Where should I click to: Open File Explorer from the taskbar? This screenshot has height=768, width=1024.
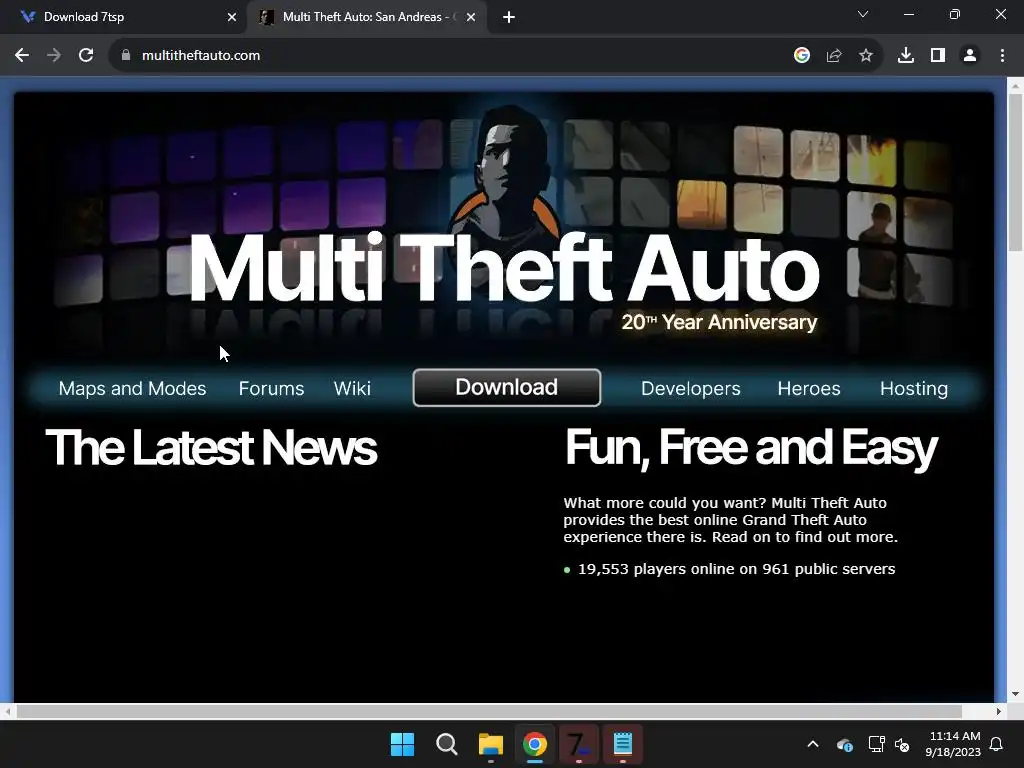[490, 744]
